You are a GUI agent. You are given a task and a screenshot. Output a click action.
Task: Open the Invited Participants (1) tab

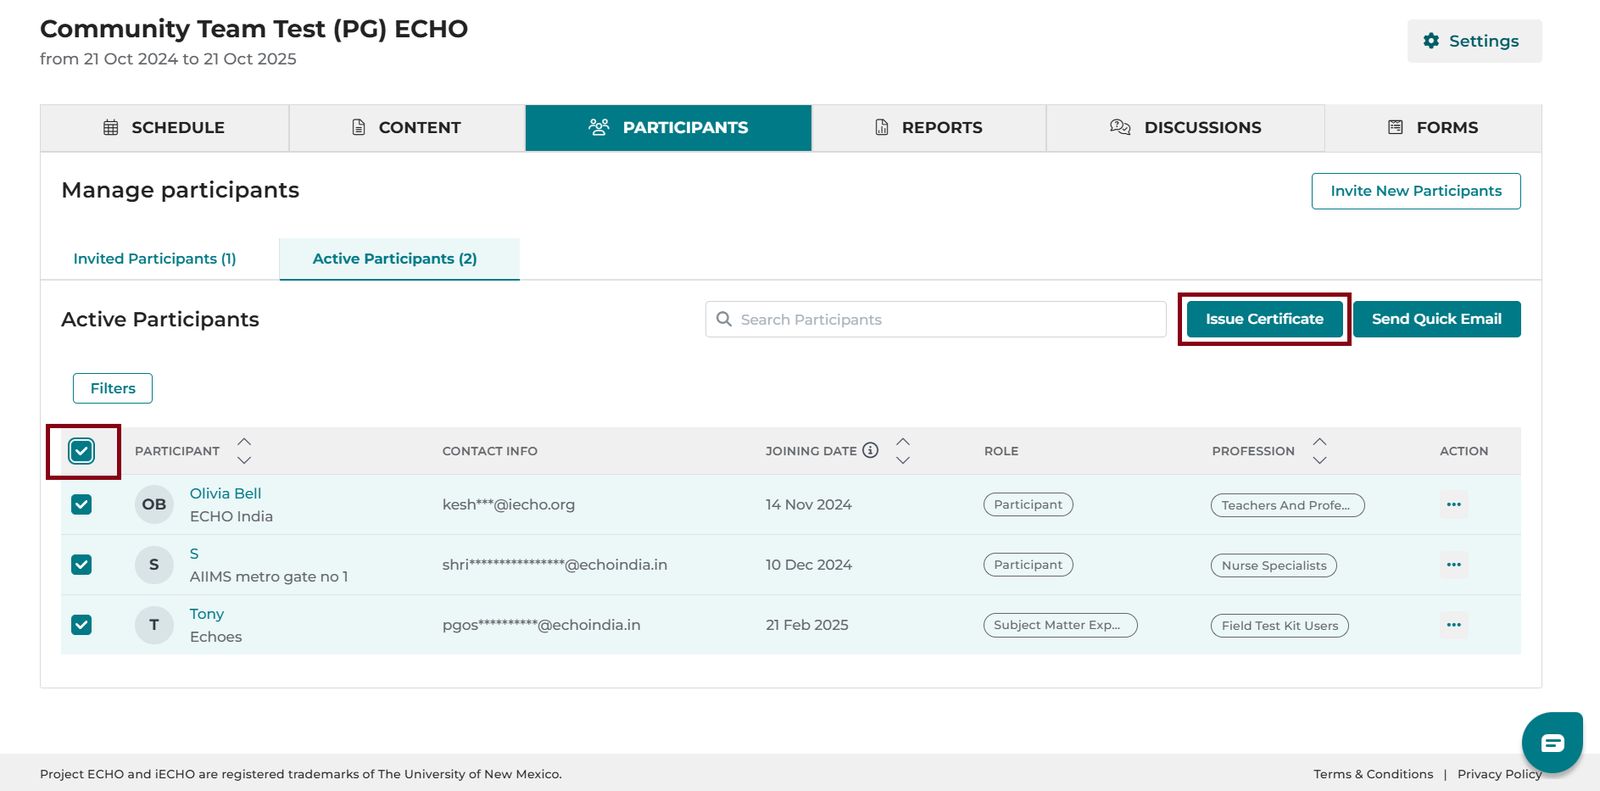[155, 259]
